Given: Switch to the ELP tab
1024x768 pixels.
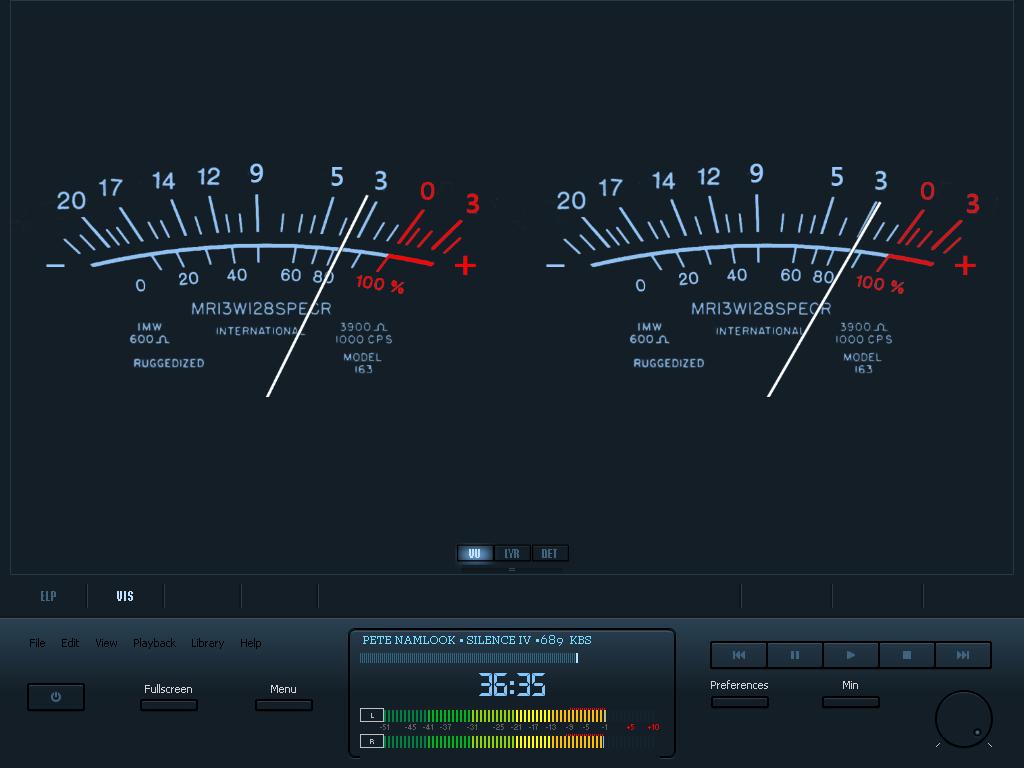Looking at the screenshot, I should pyautogui.click(x=48, y=596).
